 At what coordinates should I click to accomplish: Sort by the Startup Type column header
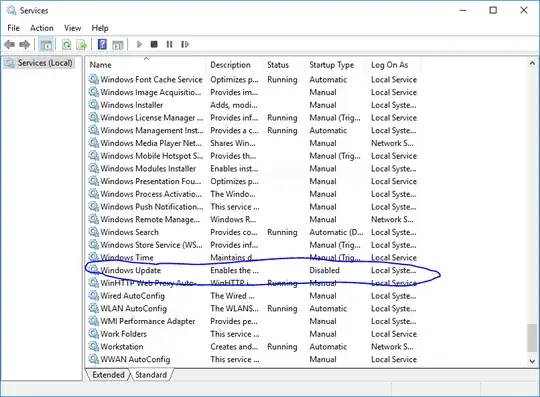(336, 65)
